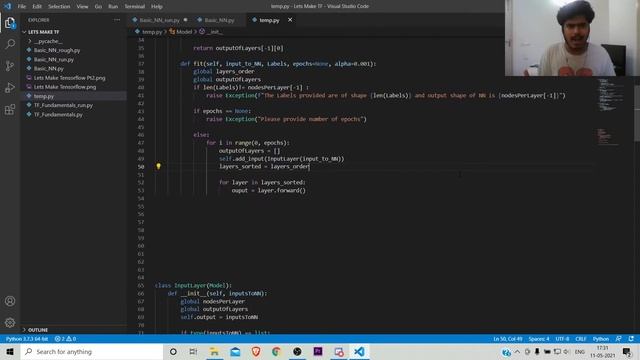Change indentation via Spaces: 4
This screenshot has width=640, height=360.
click(x=539, y=339)
